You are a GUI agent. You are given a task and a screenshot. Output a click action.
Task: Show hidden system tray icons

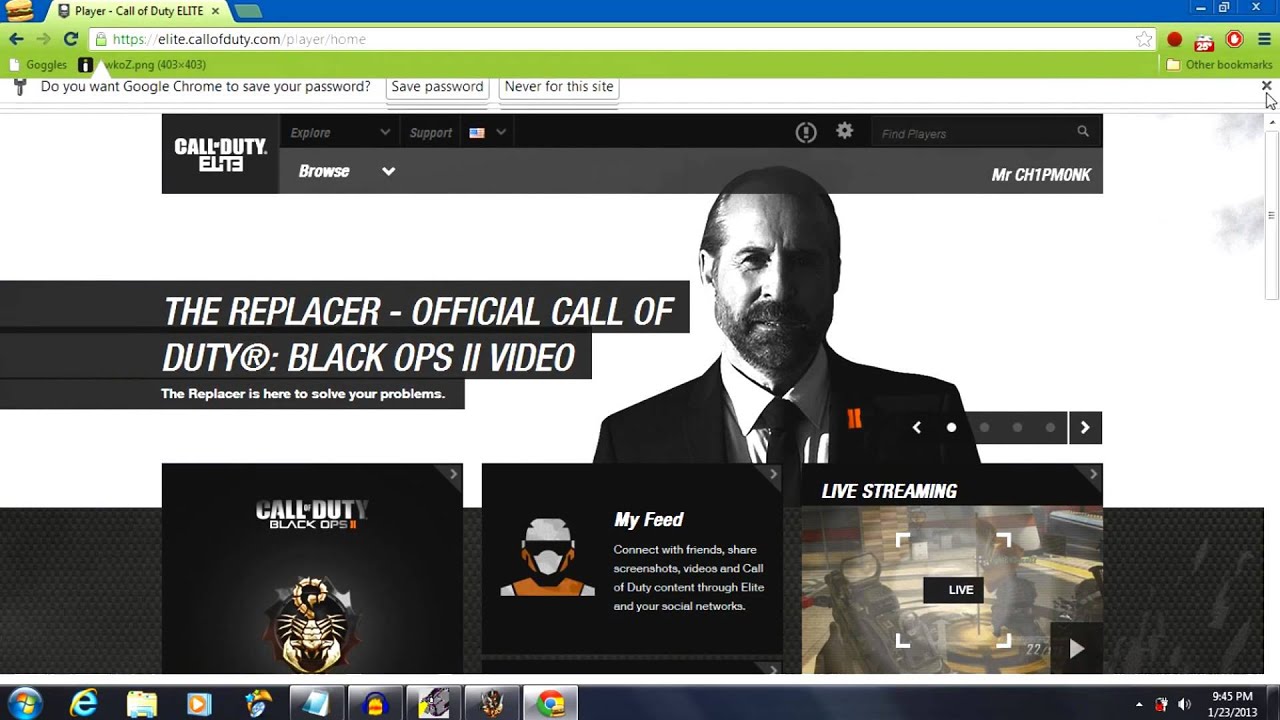pyautogui.click(x=1138, y=704)
